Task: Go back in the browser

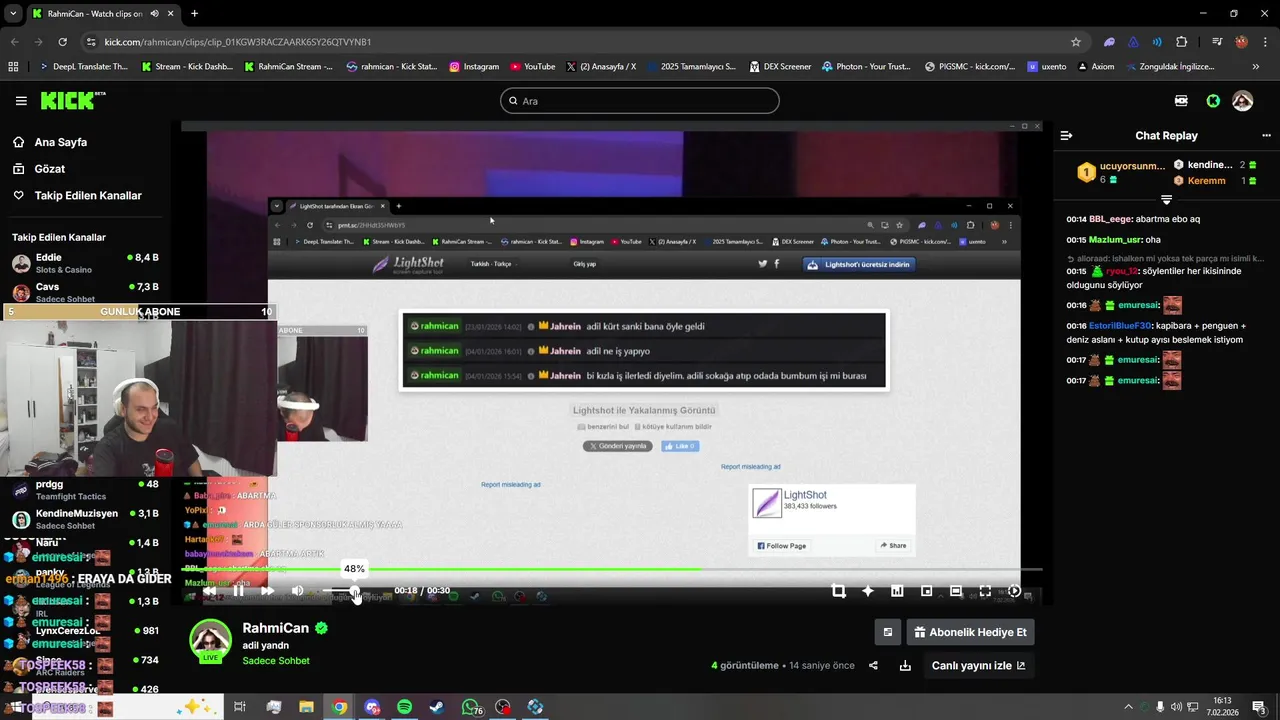Action: pyautogui.click(x=14, y=42)
